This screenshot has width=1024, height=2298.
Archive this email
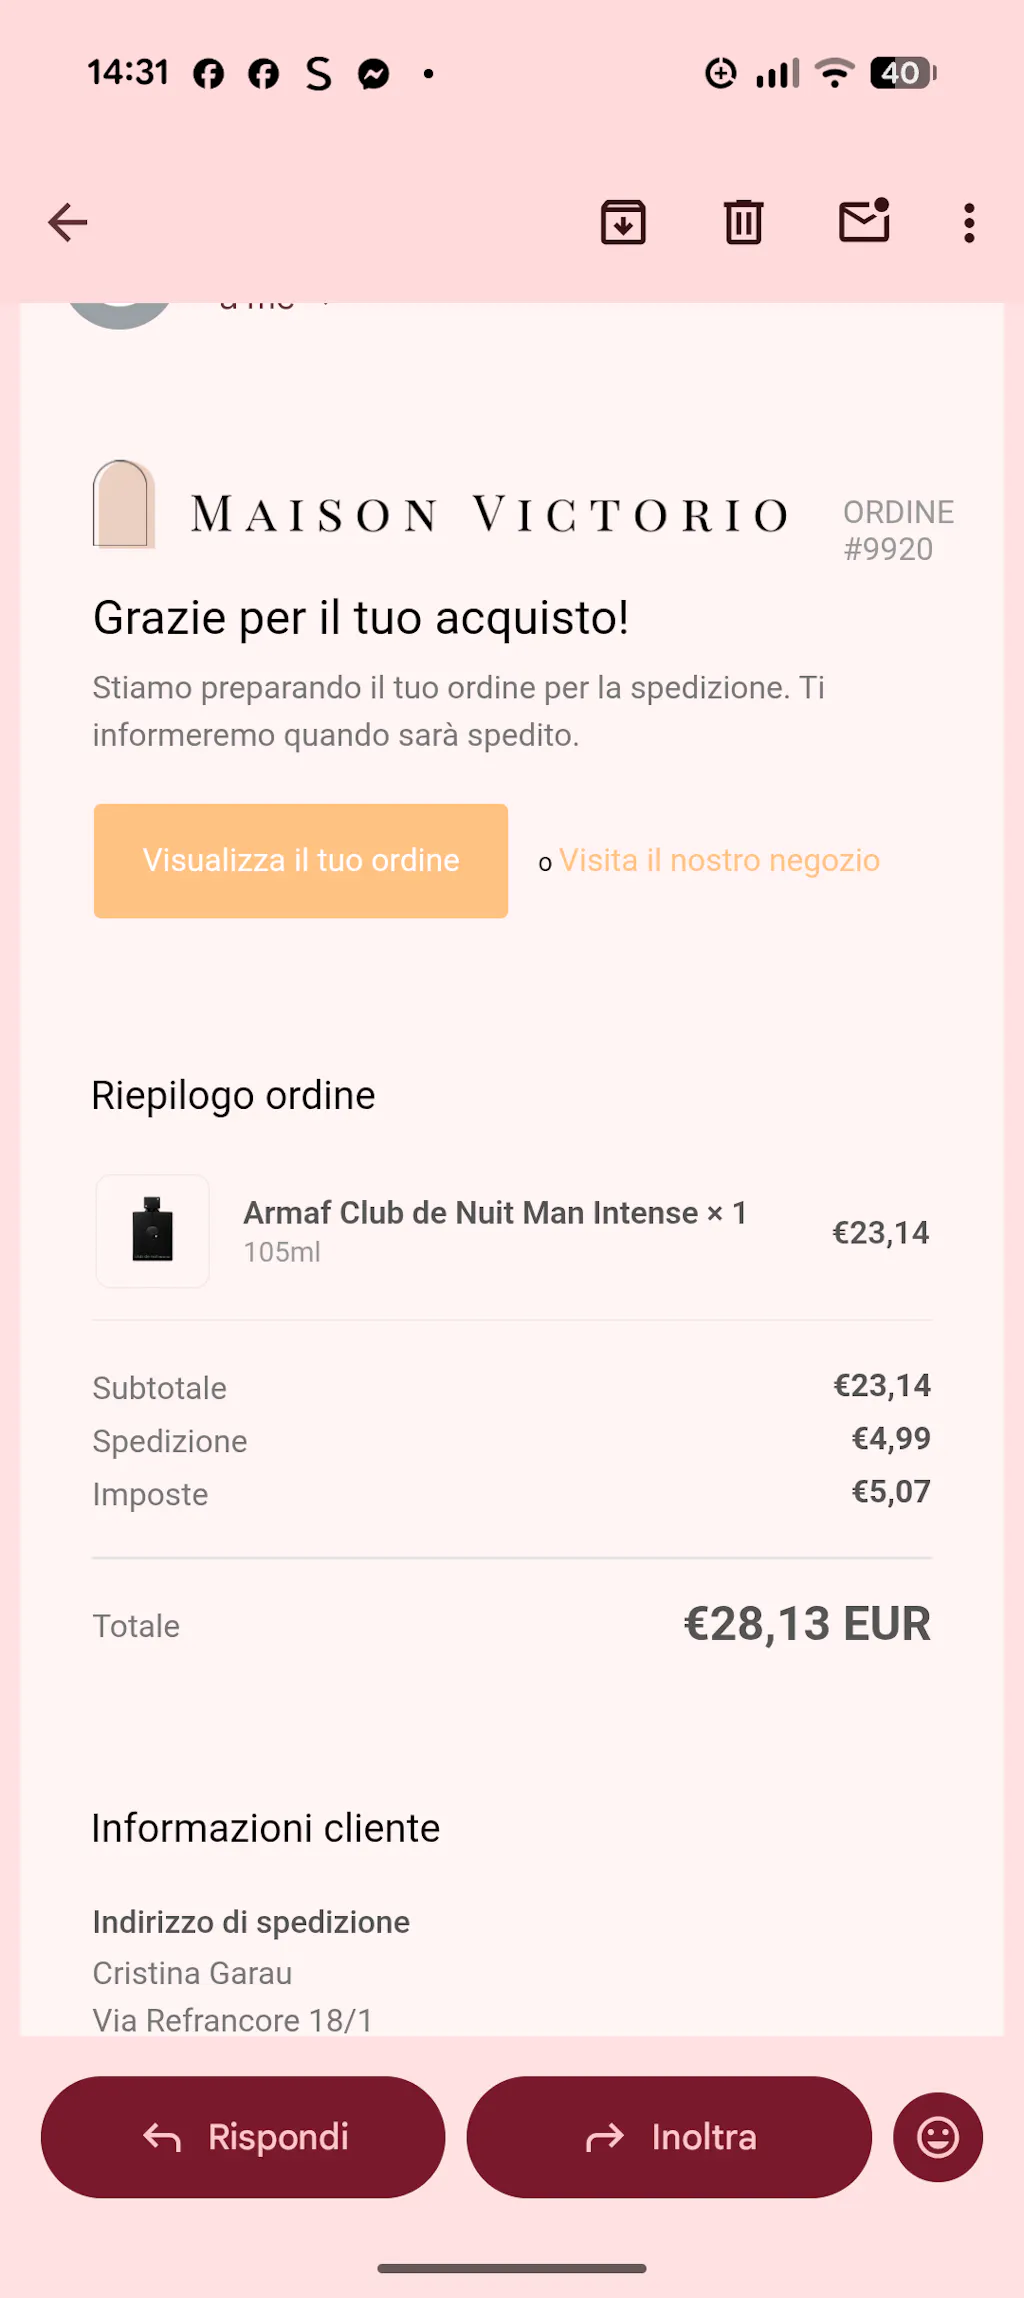tap(623, 222)
